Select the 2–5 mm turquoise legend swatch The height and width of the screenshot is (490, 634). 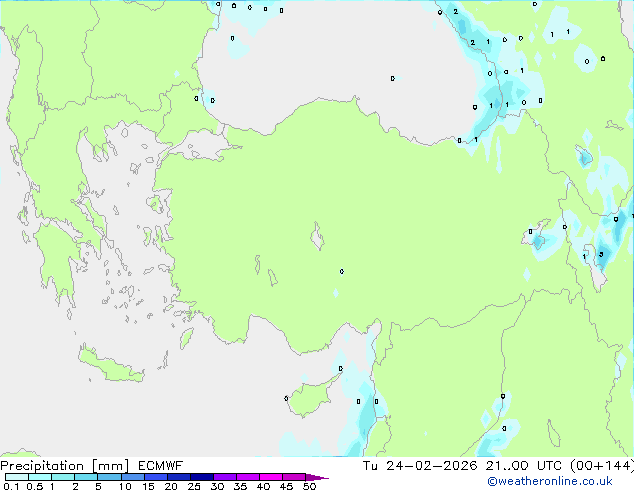coord(86,477)
